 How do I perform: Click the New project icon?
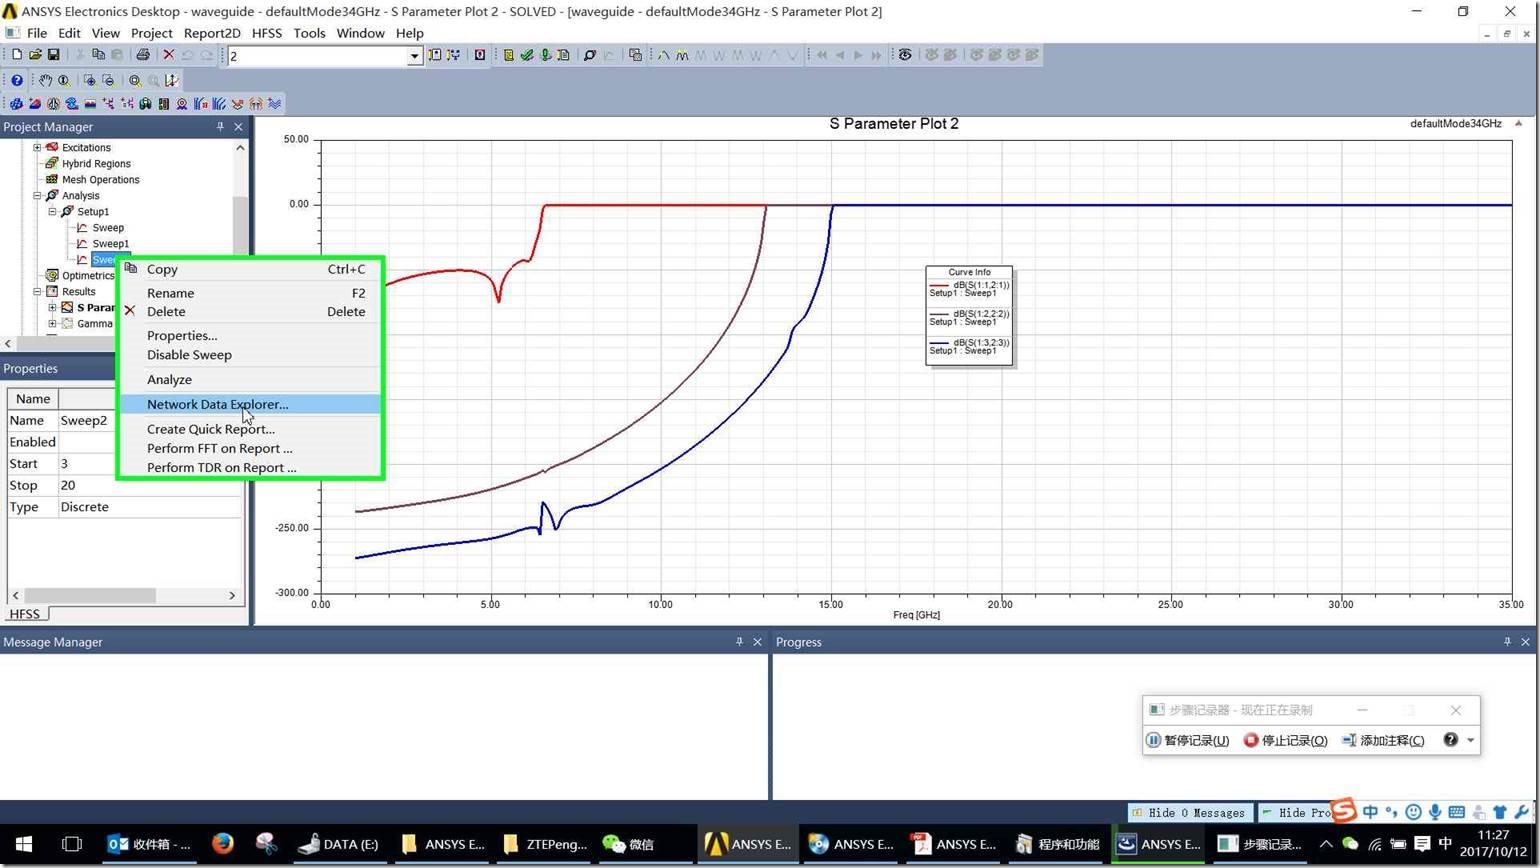[17, 55]
